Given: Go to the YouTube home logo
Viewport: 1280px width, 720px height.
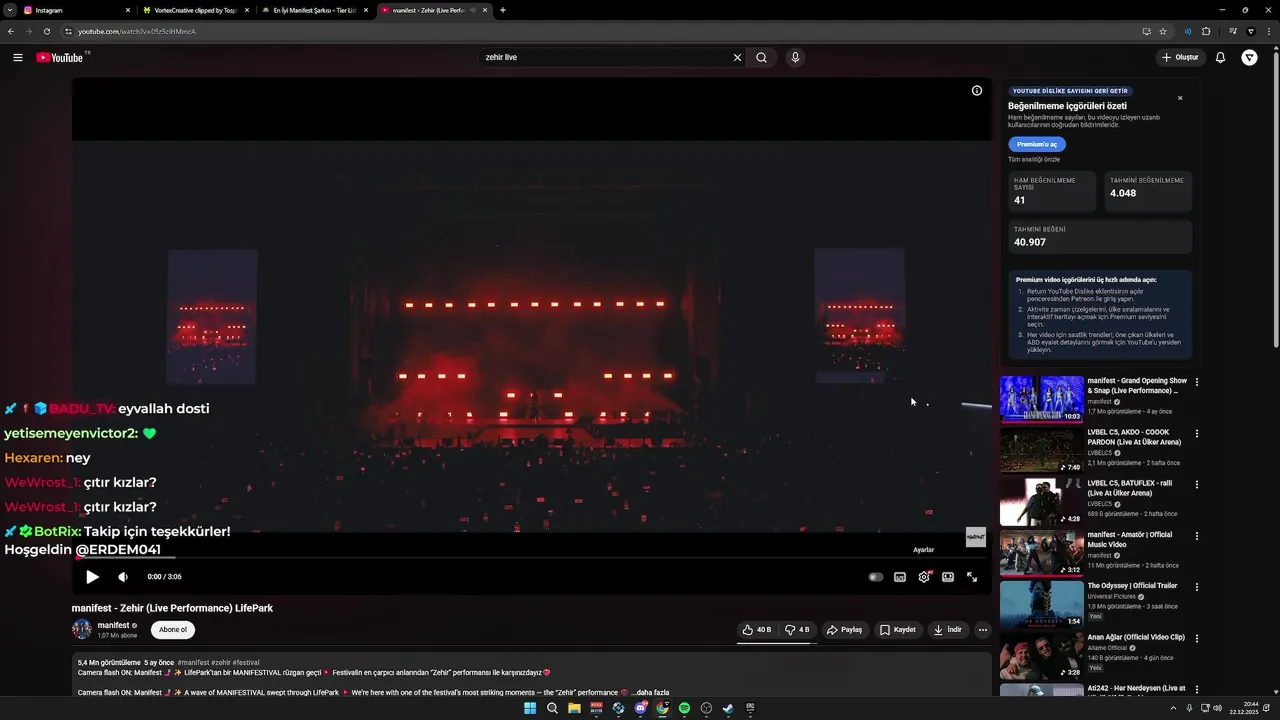Looking at the screenshot, I should (x=60, y=57).
